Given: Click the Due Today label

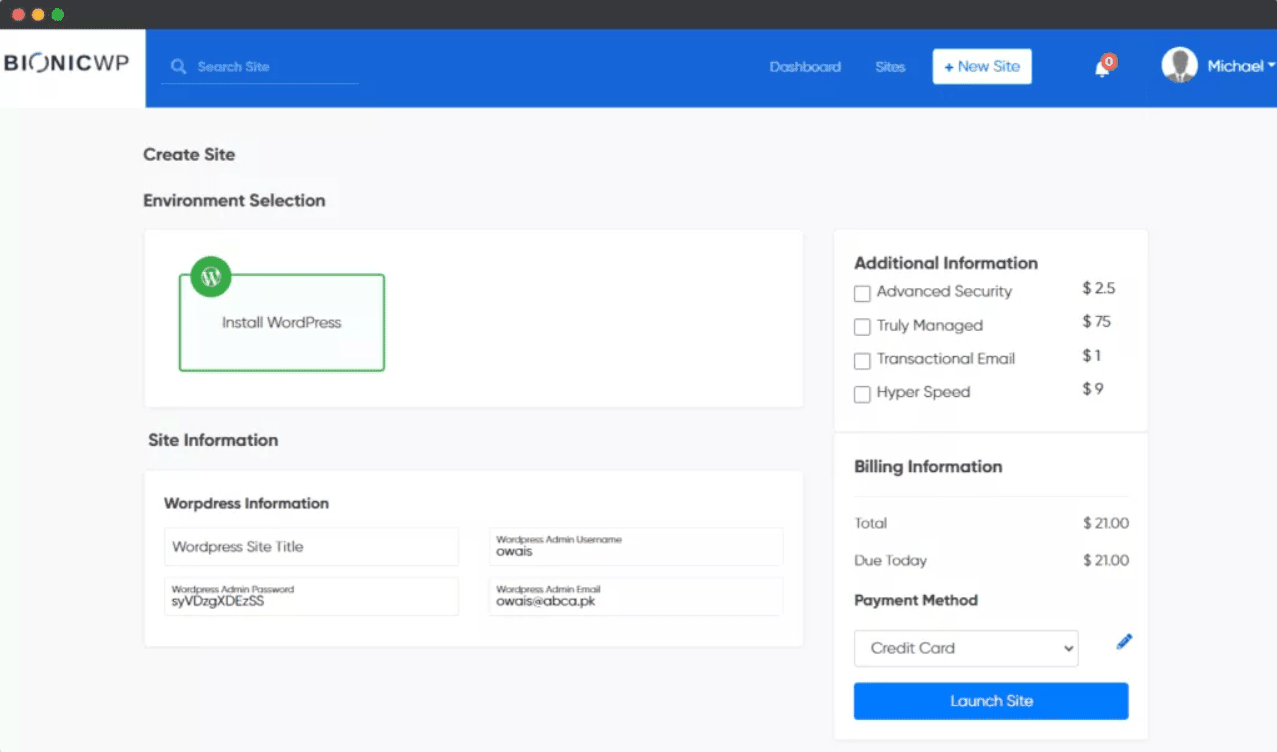Looking at the screenshot, I should point(890,560).
